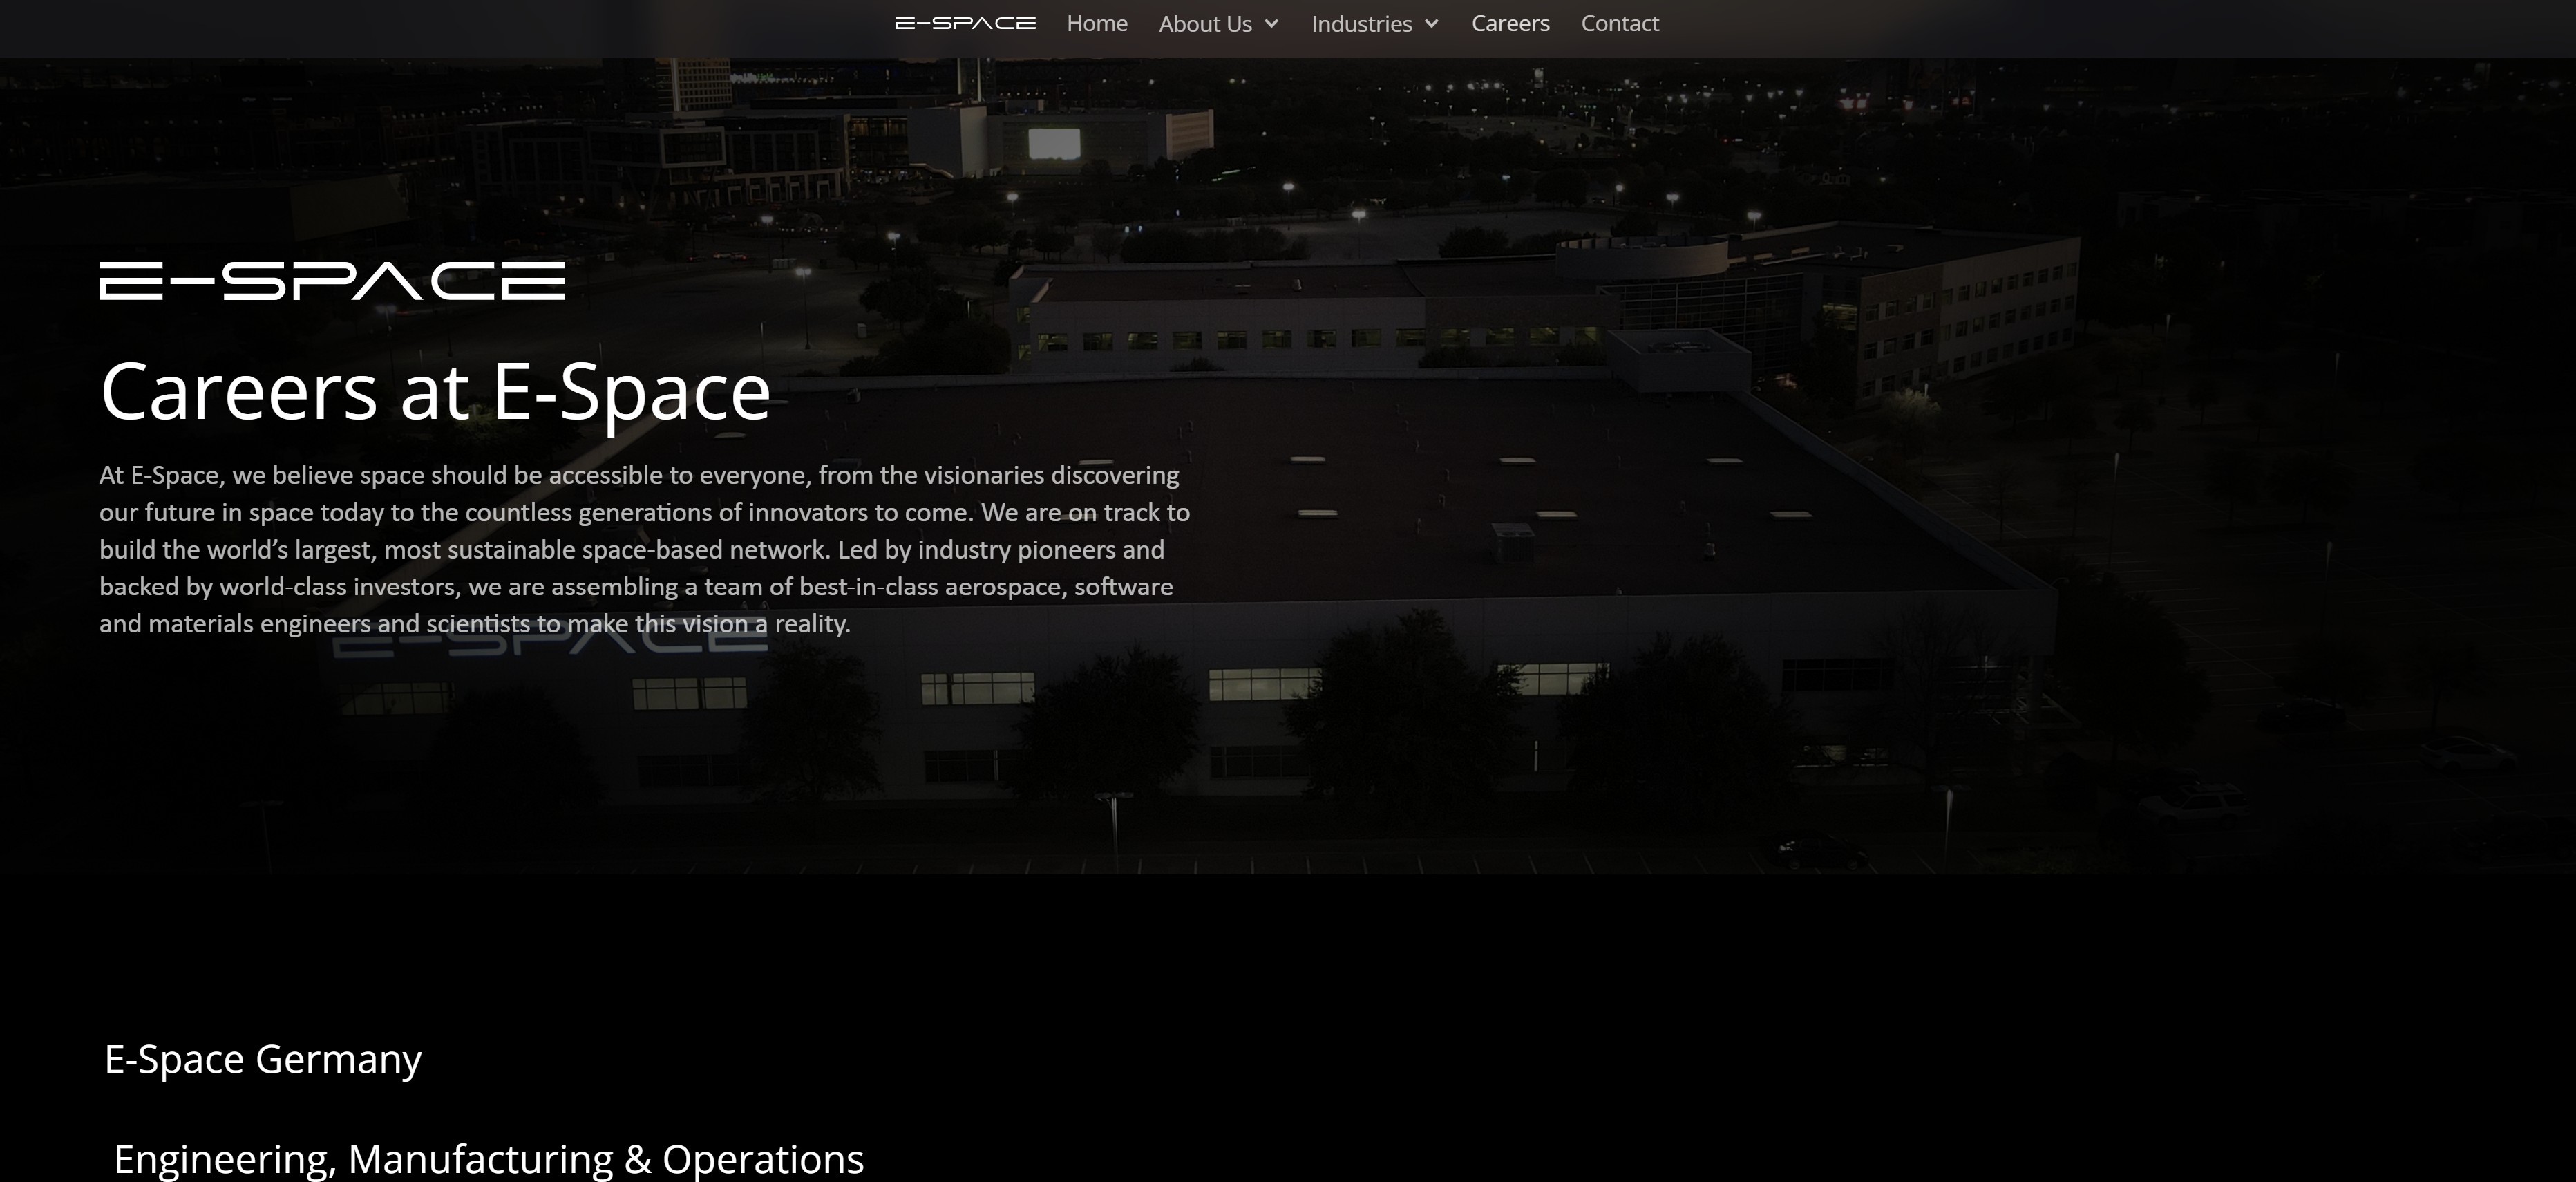Go to the Careers nav item
This screenshot has width=2576, height=1182.
(x=1509, y=23)
